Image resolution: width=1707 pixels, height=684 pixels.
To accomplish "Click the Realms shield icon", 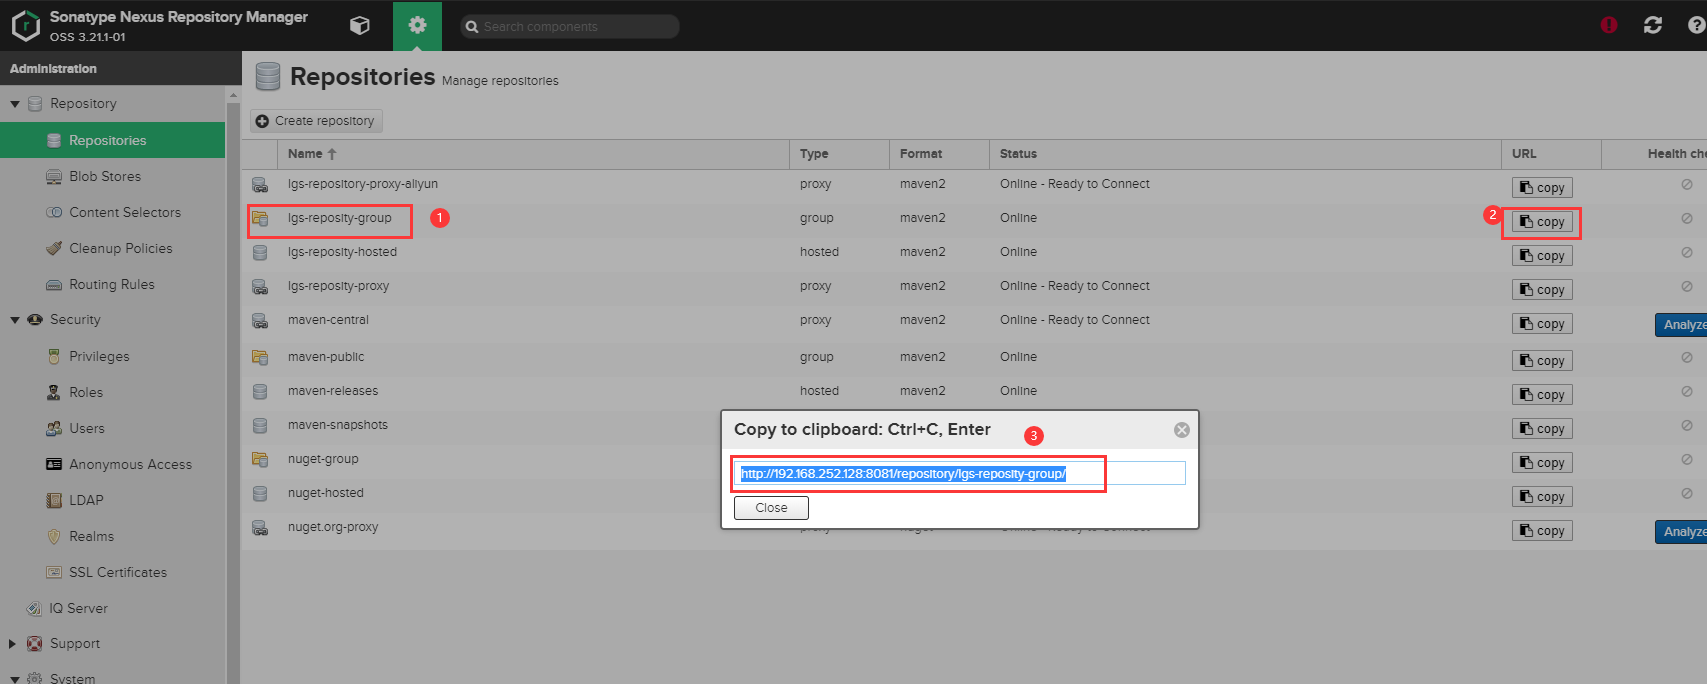I will point(54,536).
